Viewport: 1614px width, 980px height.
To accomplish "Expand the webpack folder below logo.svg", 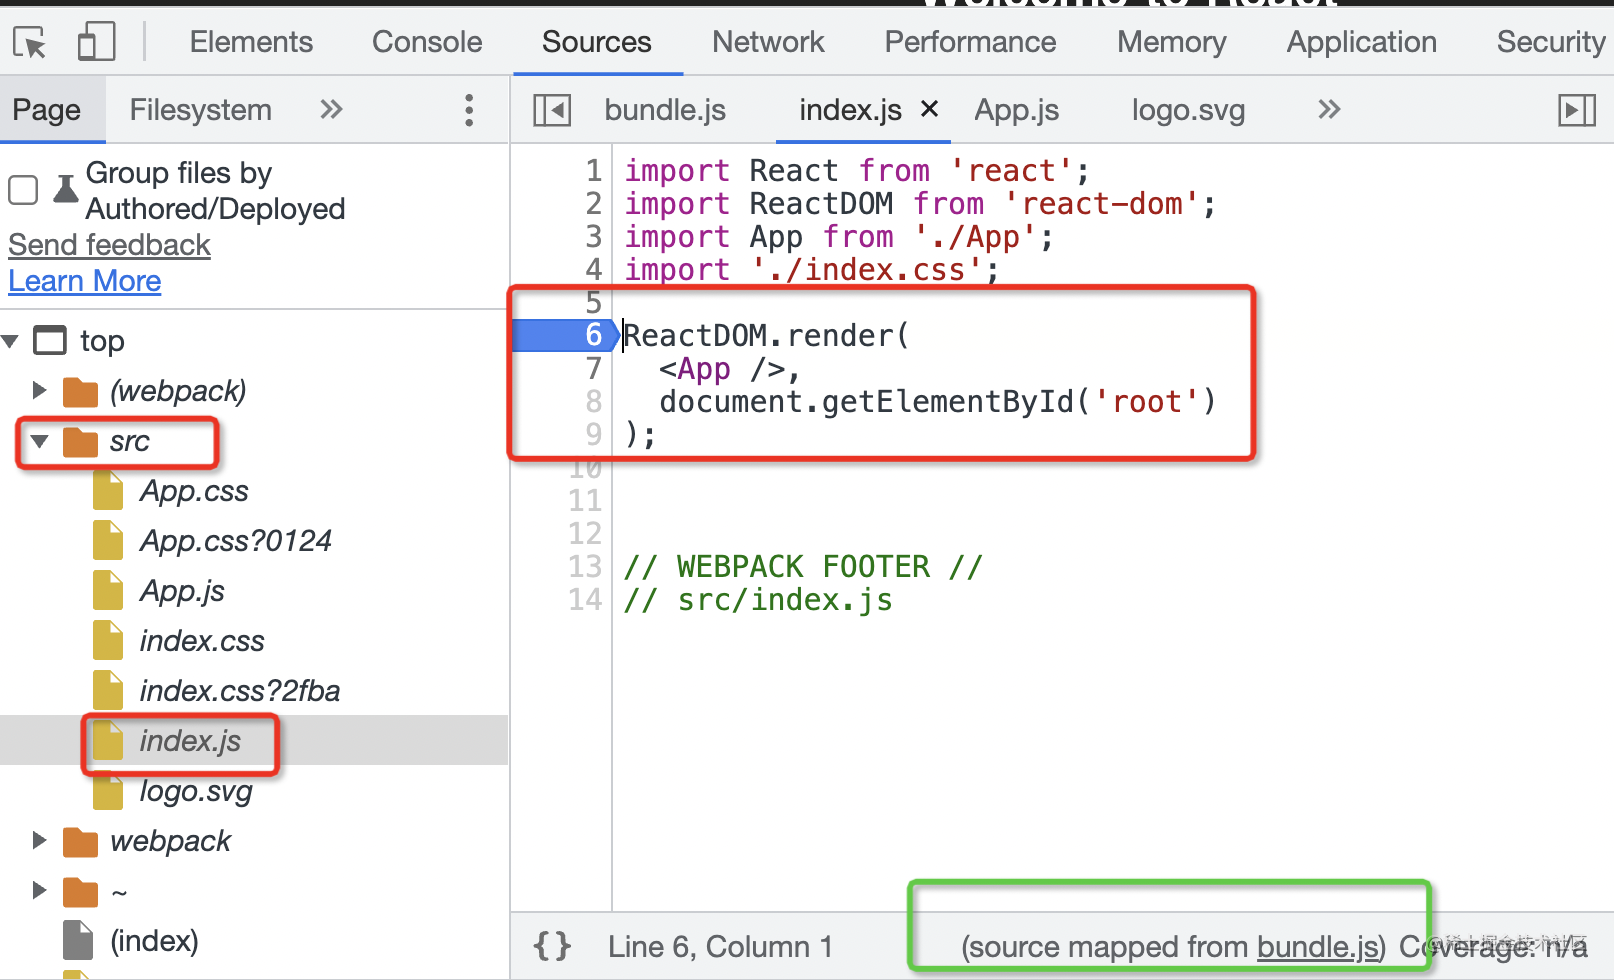I will pyautogui.click(x=40, y=841).
